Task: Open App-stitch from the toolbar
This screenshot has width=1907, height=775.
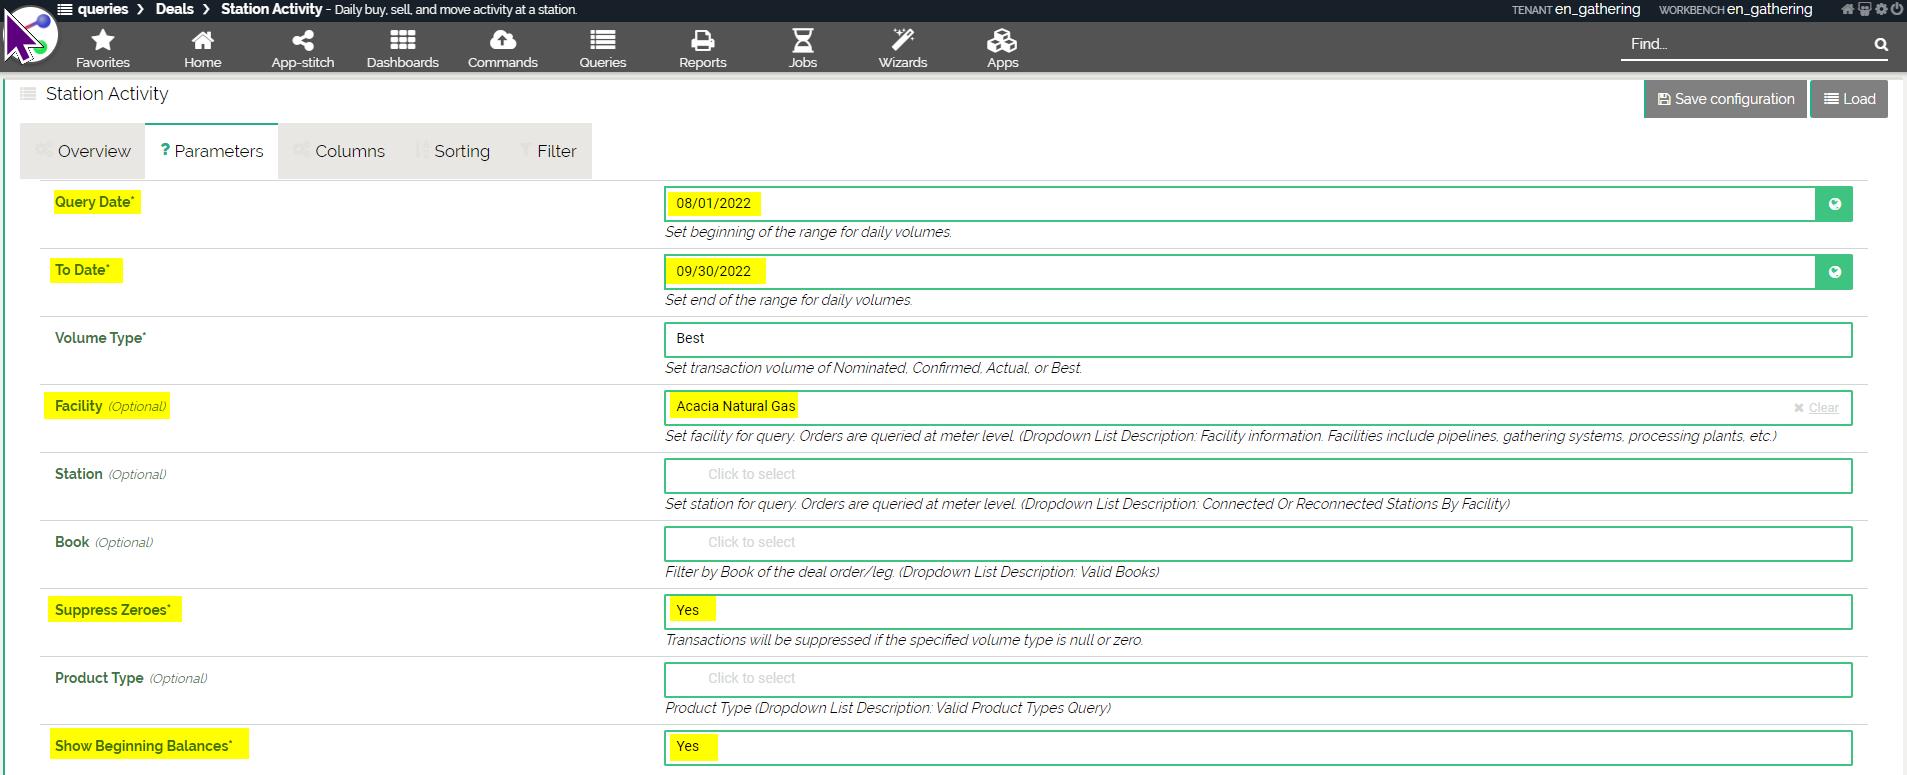Action: [x=302, y=47]
